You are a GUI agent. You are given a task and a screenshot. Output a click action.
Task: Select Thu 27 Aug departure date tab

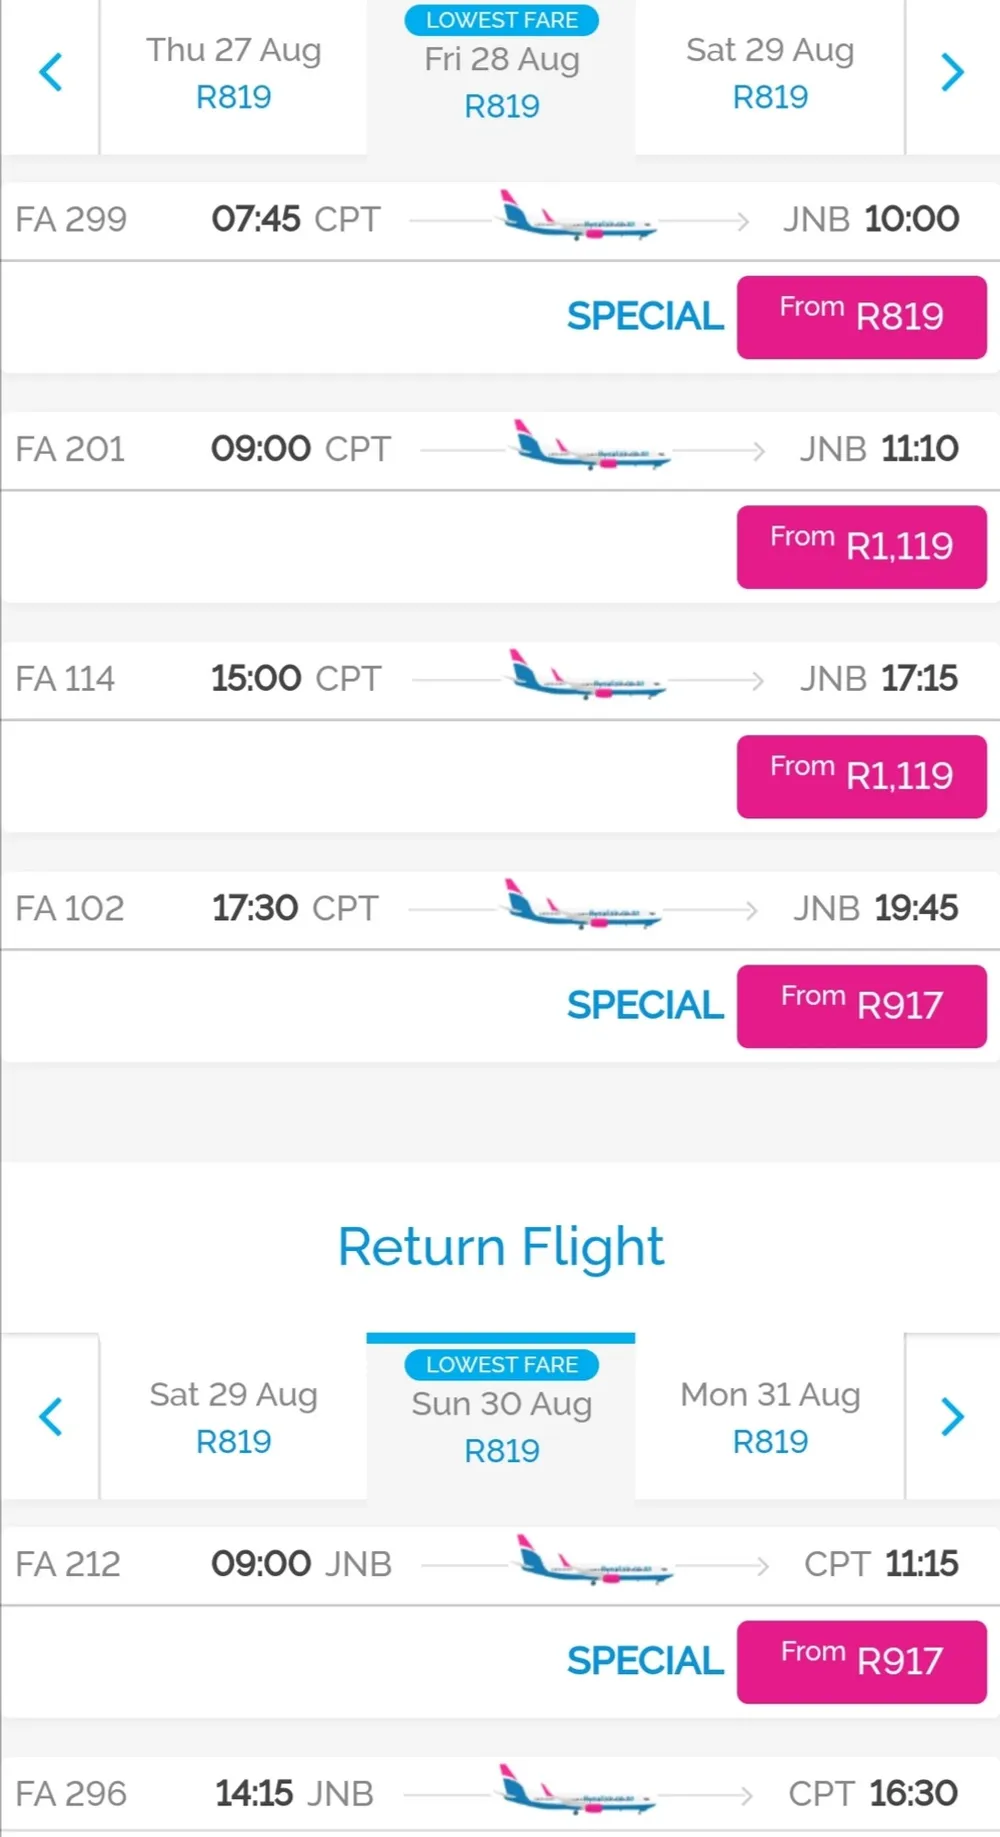(x=233, y=74)
